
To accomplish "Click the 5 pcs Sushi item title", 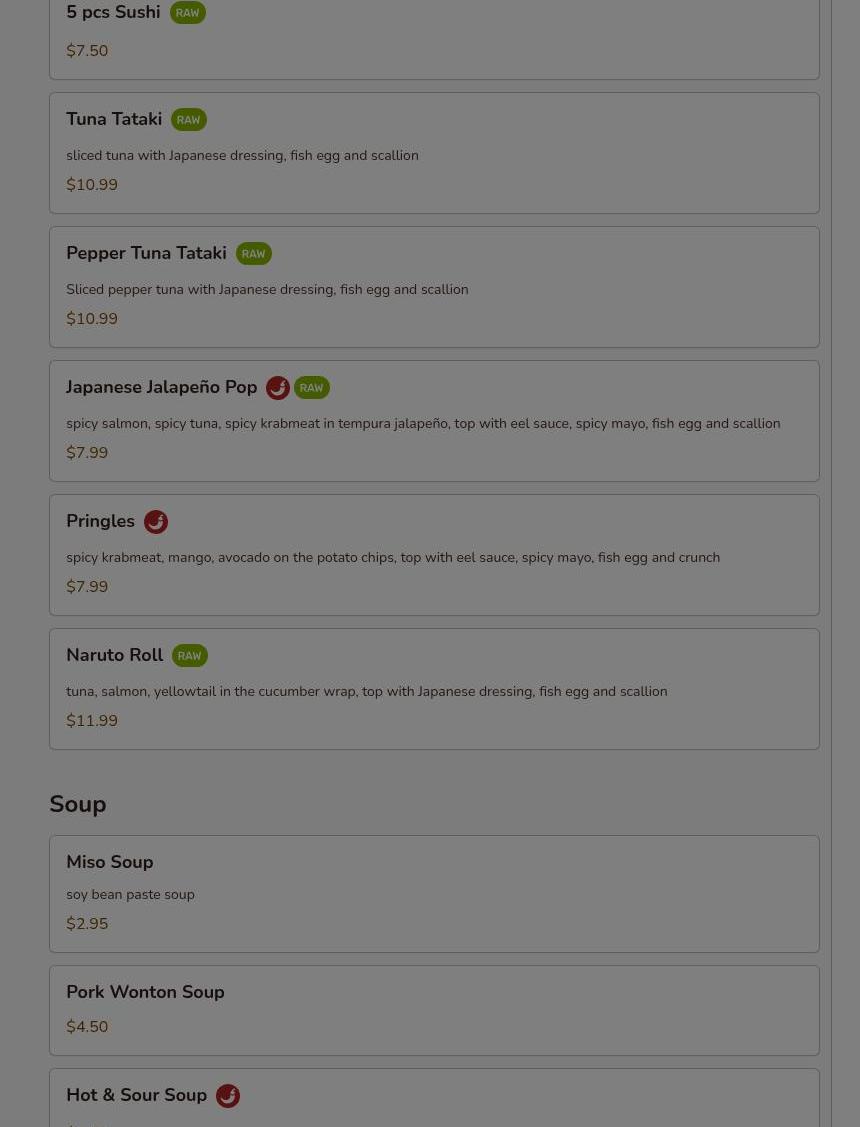I will click(113, 12).
